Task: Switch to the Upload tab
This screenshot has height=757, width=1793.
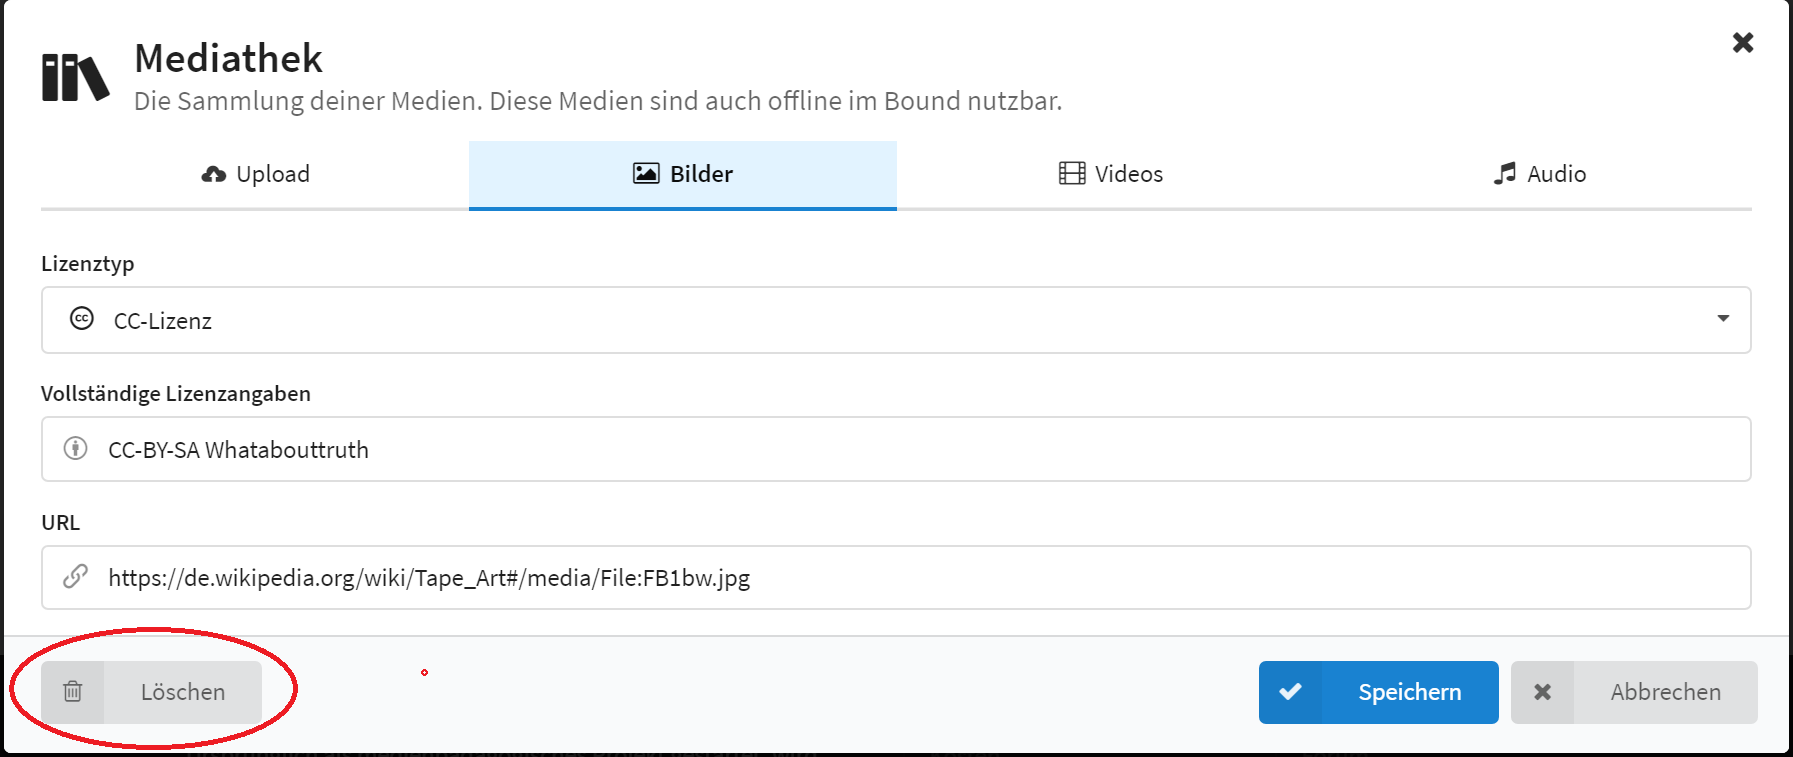Action: [x=255, y=175]
